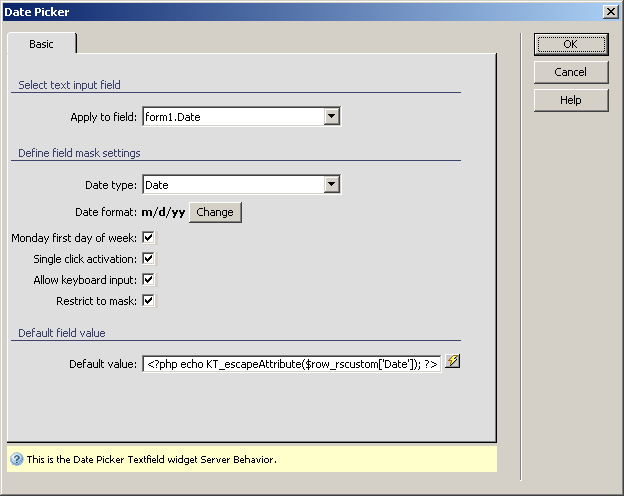This screenshot has height=496, width=624.
Task: Disable Single click activation checkbox
Action: [x=148, y=259]
